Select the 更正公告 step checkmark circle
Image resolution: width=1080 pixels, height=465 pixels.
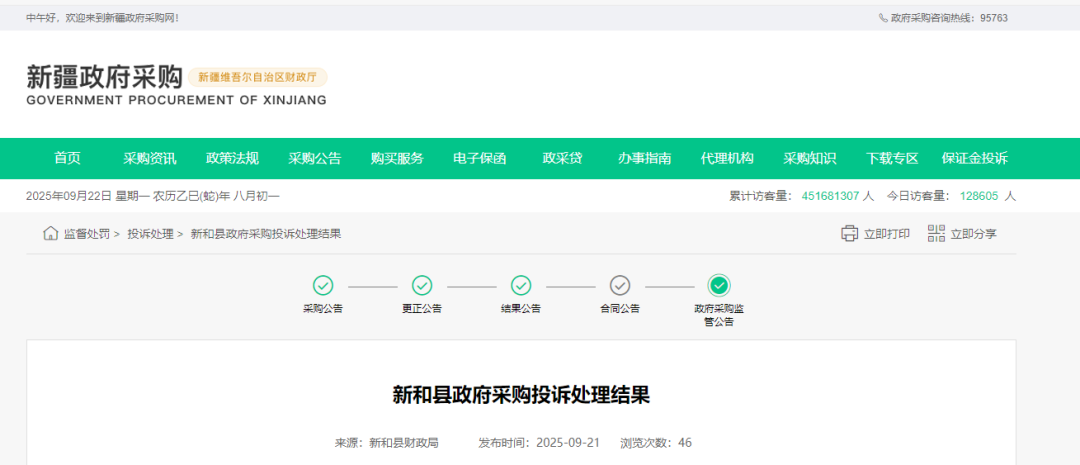pyautogui.click(x=422, y=285)
